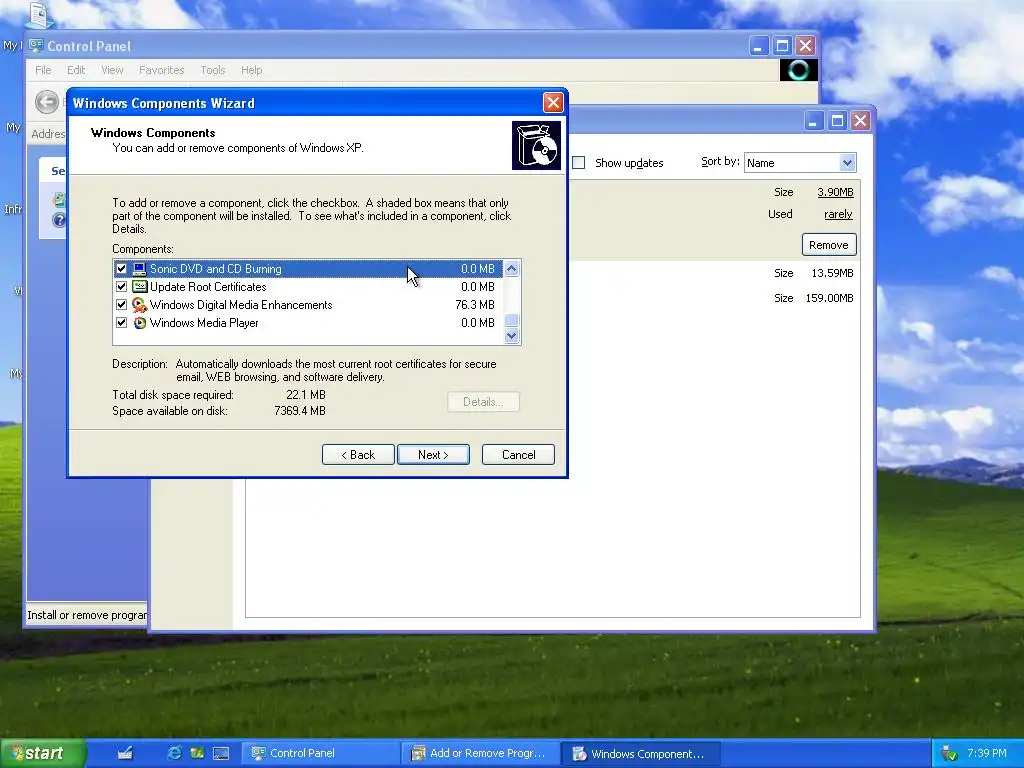Uncheck Update Root Certificates checkbox

click(121, 287)
